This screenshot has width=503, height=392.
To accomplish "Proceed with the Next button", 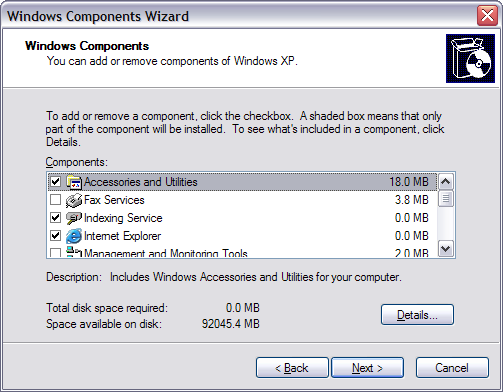I will 367,368.
